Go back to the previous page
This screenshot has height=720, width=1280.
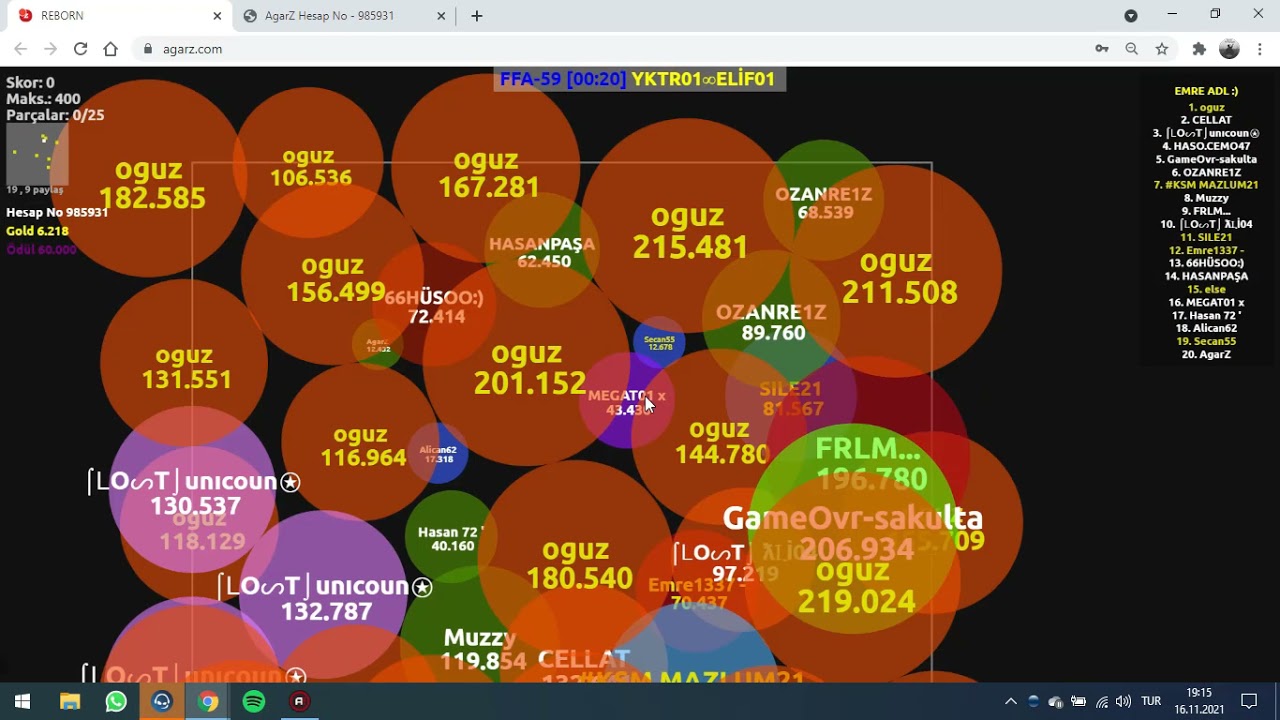[21, 49]
